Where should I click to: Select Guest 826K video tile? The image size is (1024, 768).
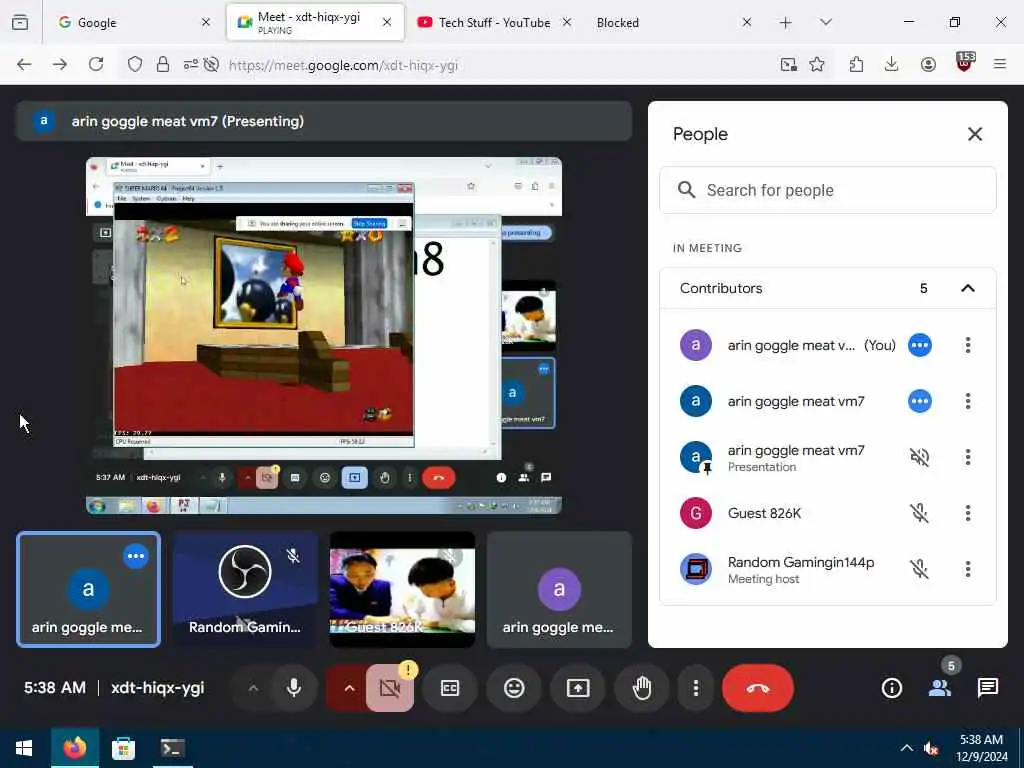402,590
